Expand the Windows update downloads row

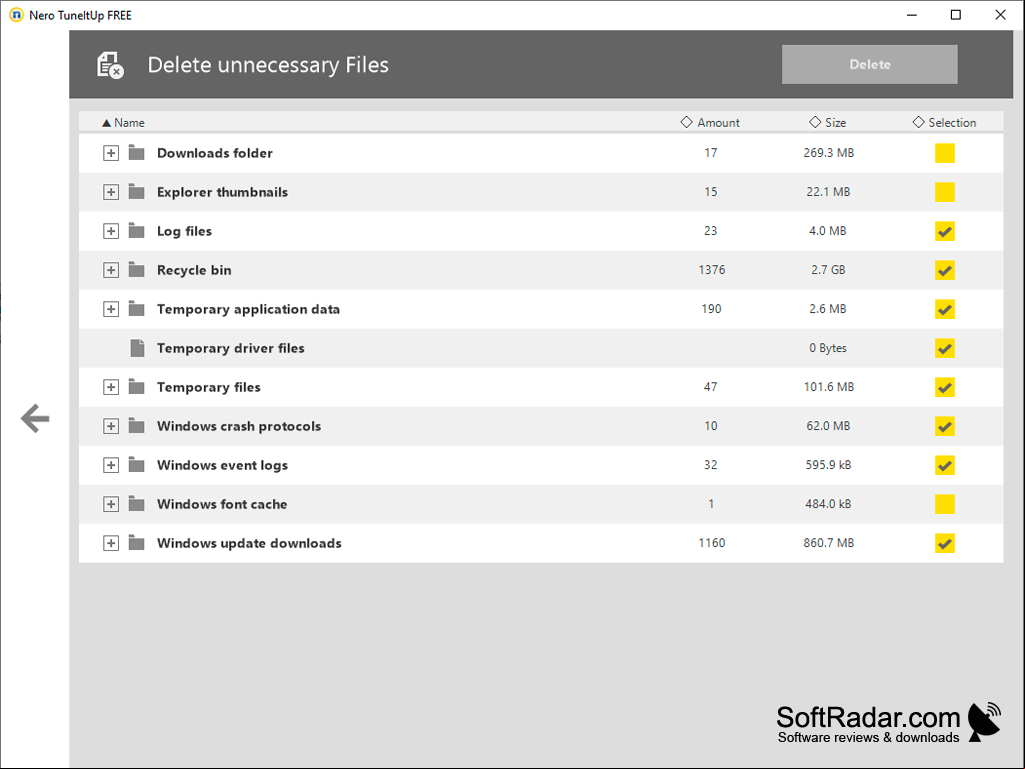coord(111,543)
